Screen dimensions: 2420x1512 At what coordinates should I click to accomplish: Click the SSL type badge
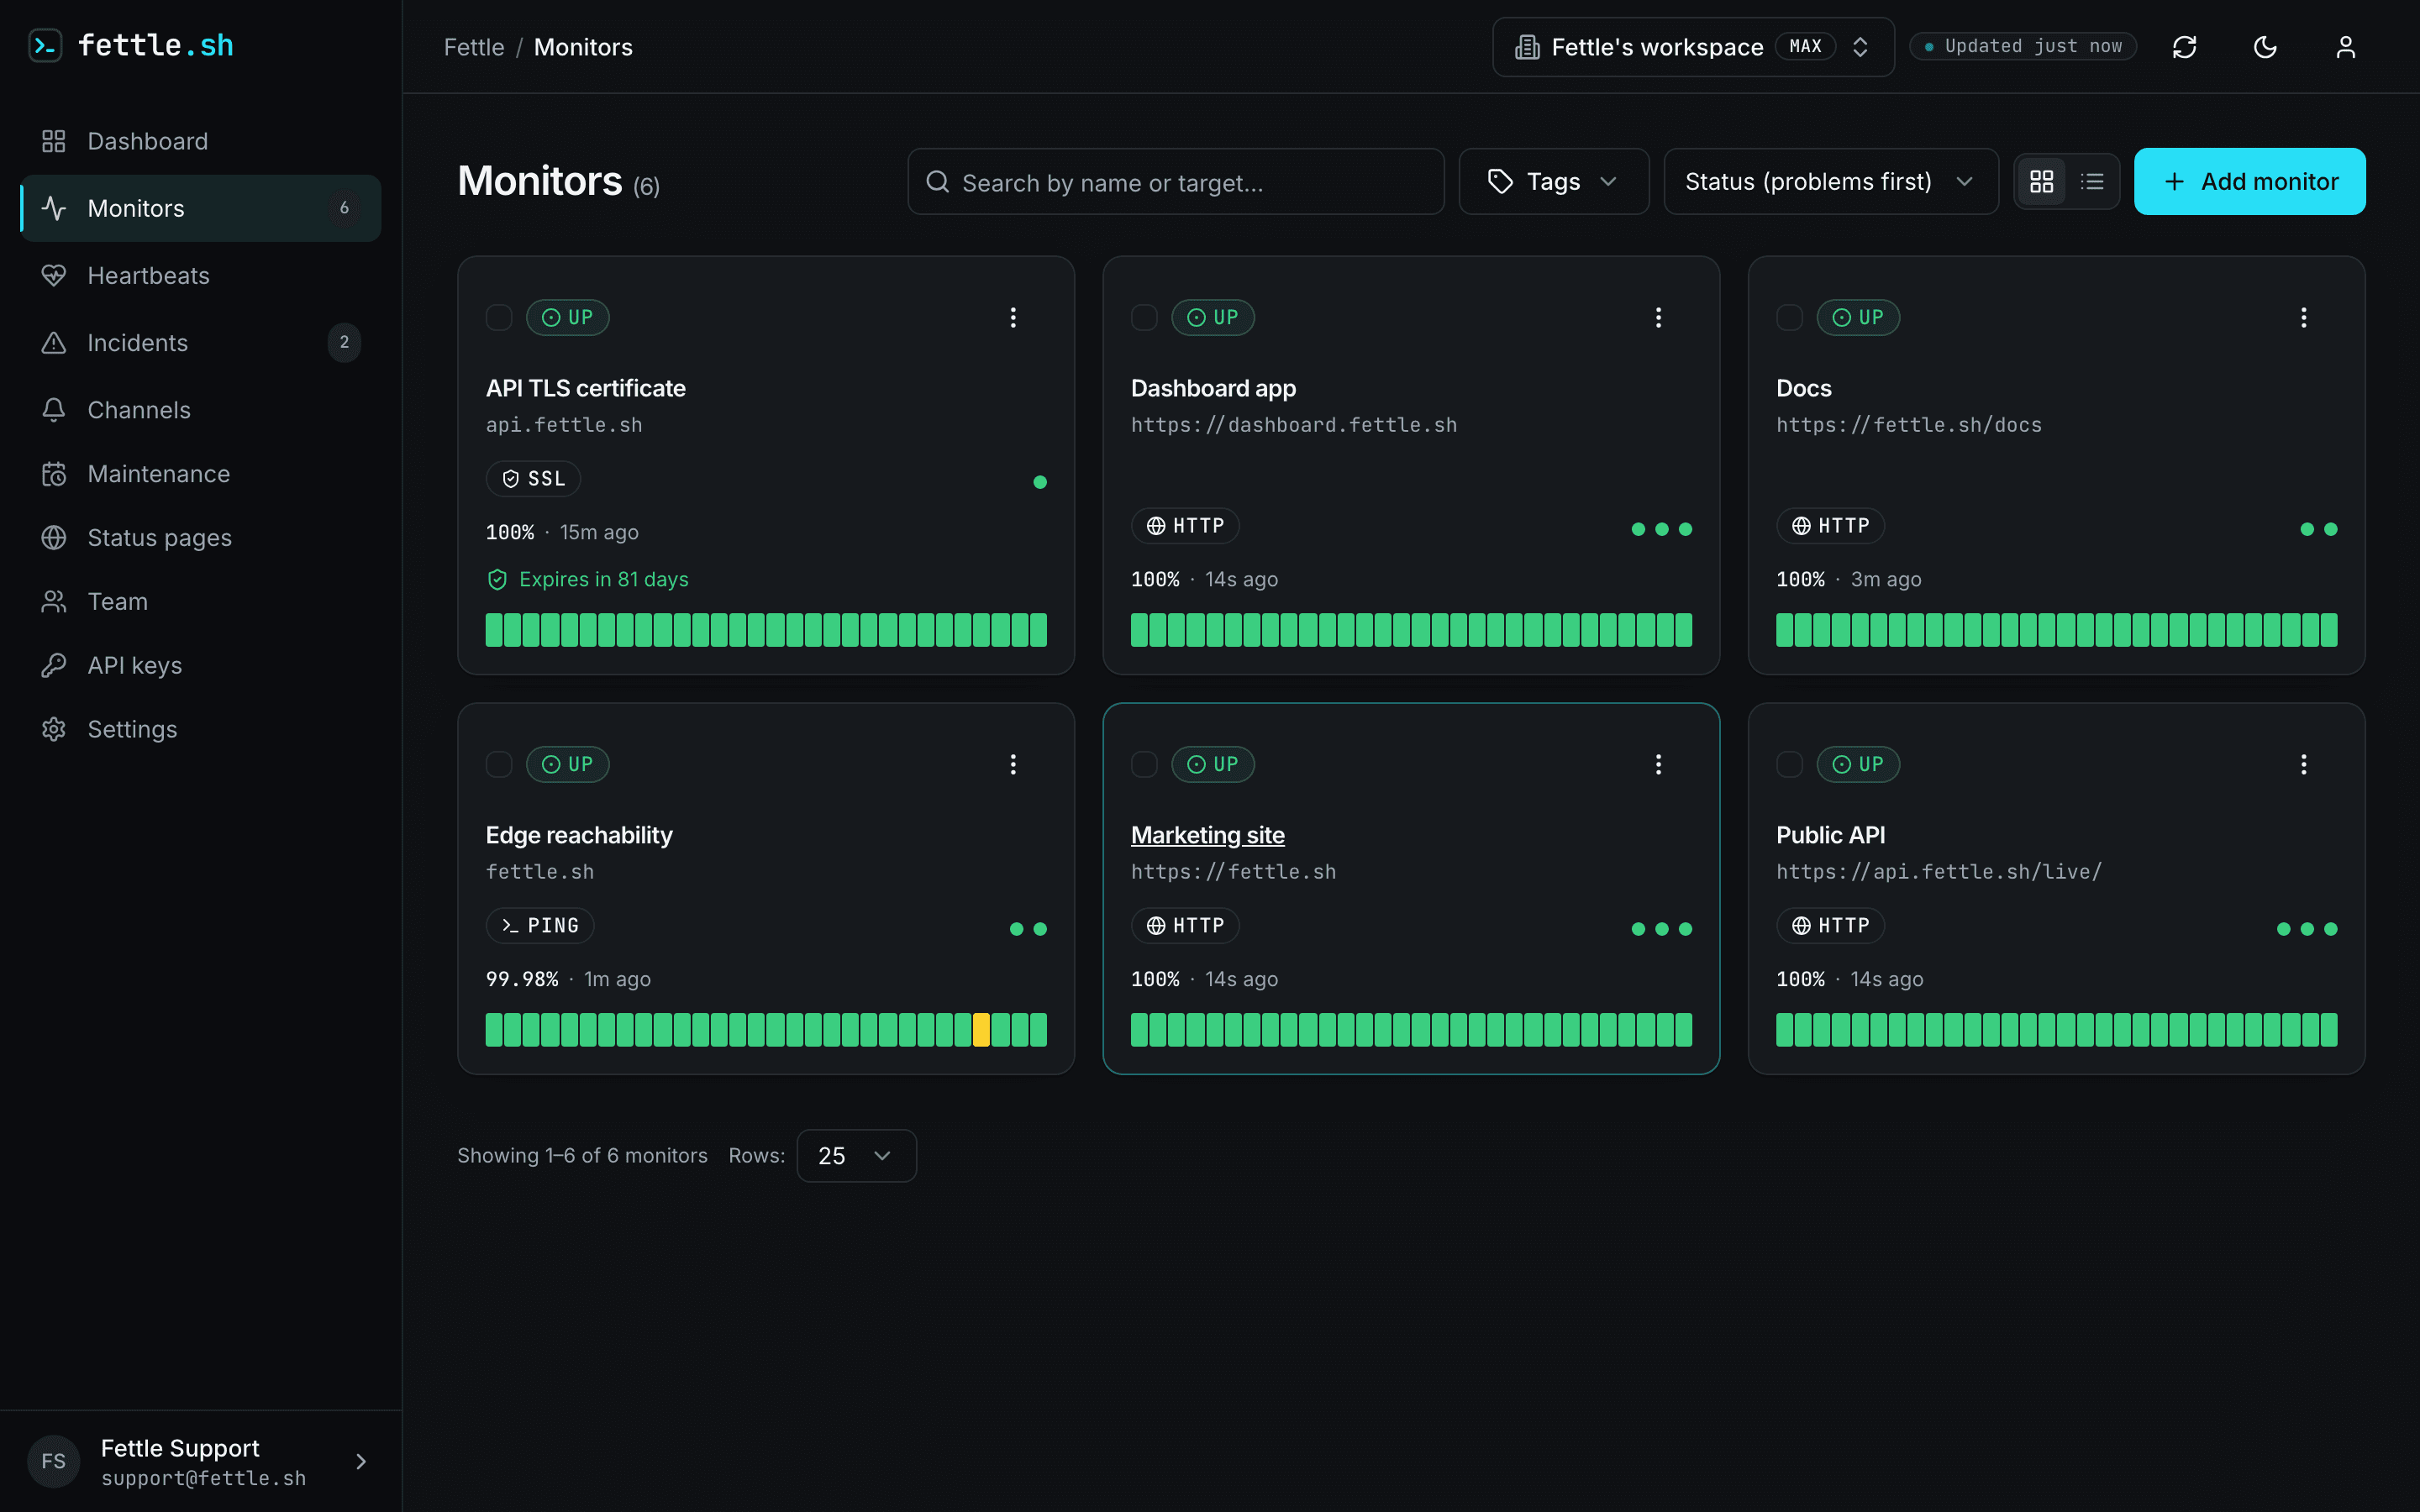click(533, 479)
